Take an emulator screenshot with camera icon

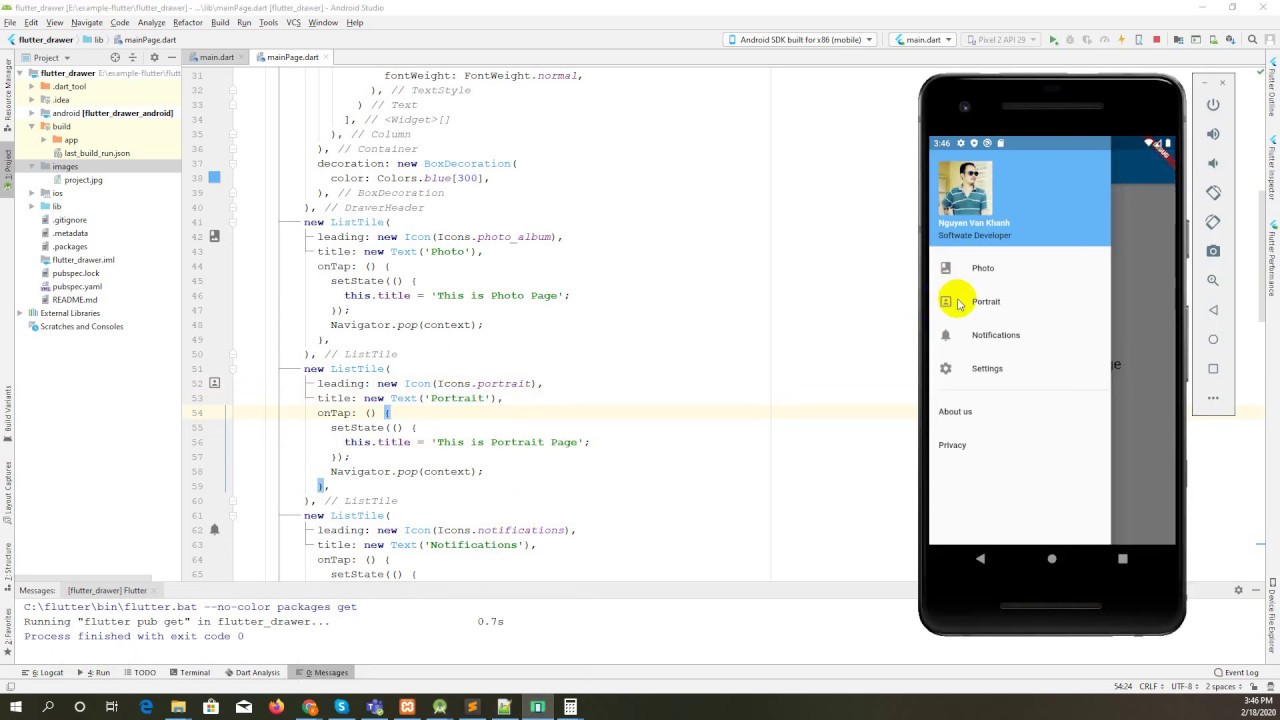coord(1213,251)
